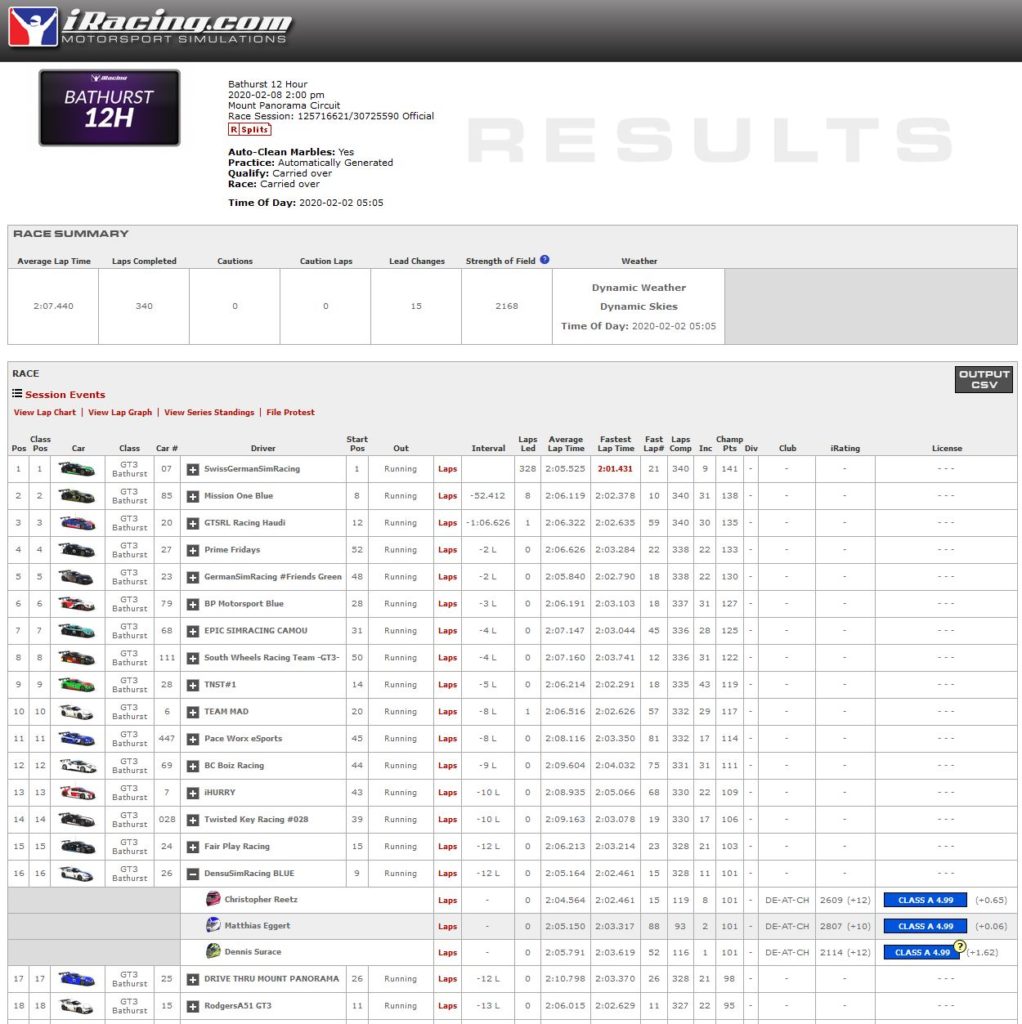1022x1024 pixels.
Task: Click Strength of Field value 2168
Action: tap(506, 306)
